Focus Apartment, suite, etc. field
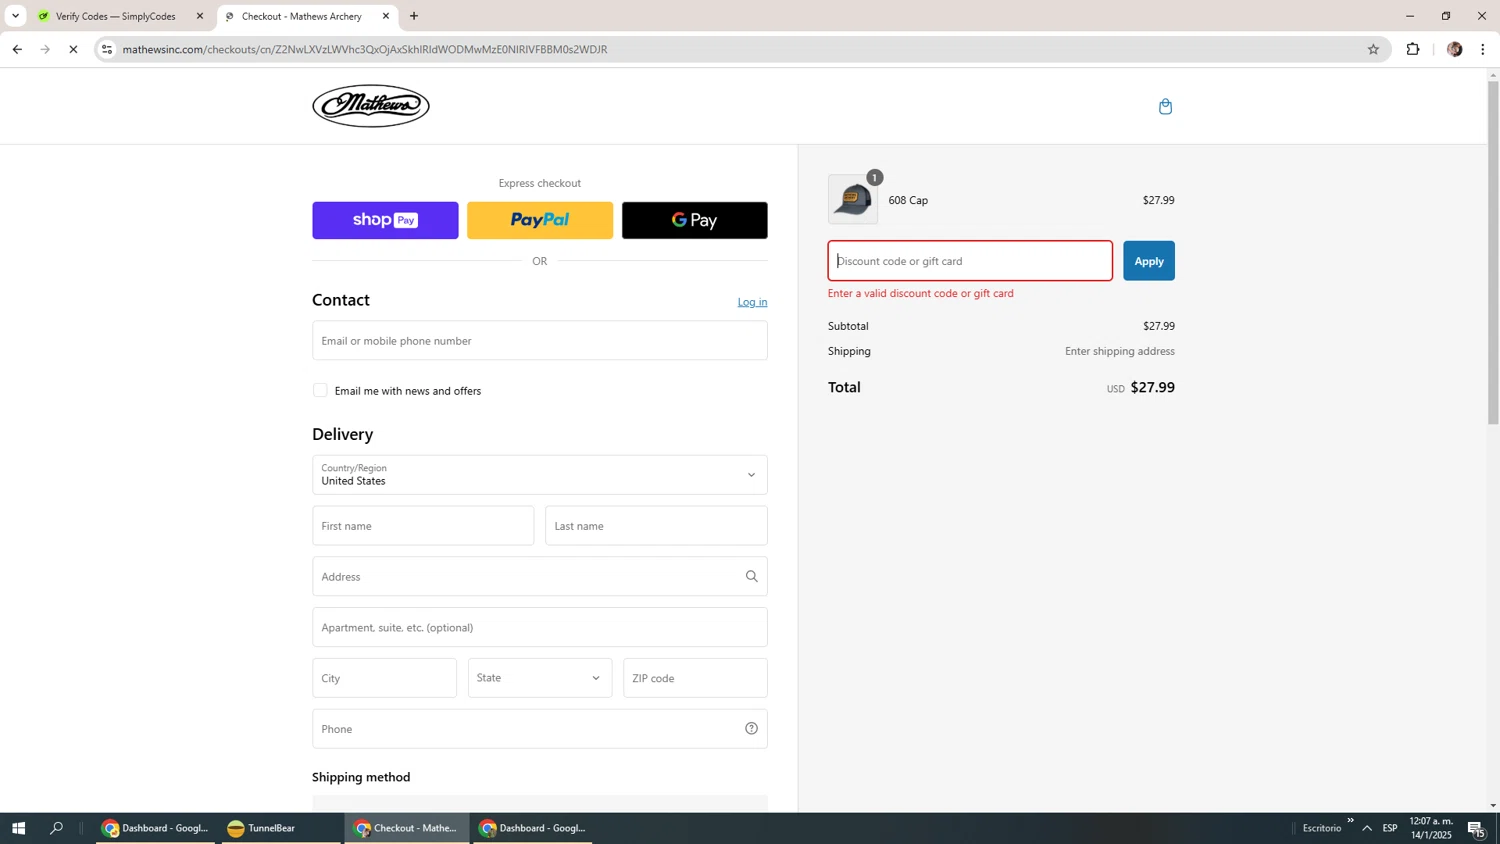The height and width of the screenshot is (844, 1500). (540, 627)
